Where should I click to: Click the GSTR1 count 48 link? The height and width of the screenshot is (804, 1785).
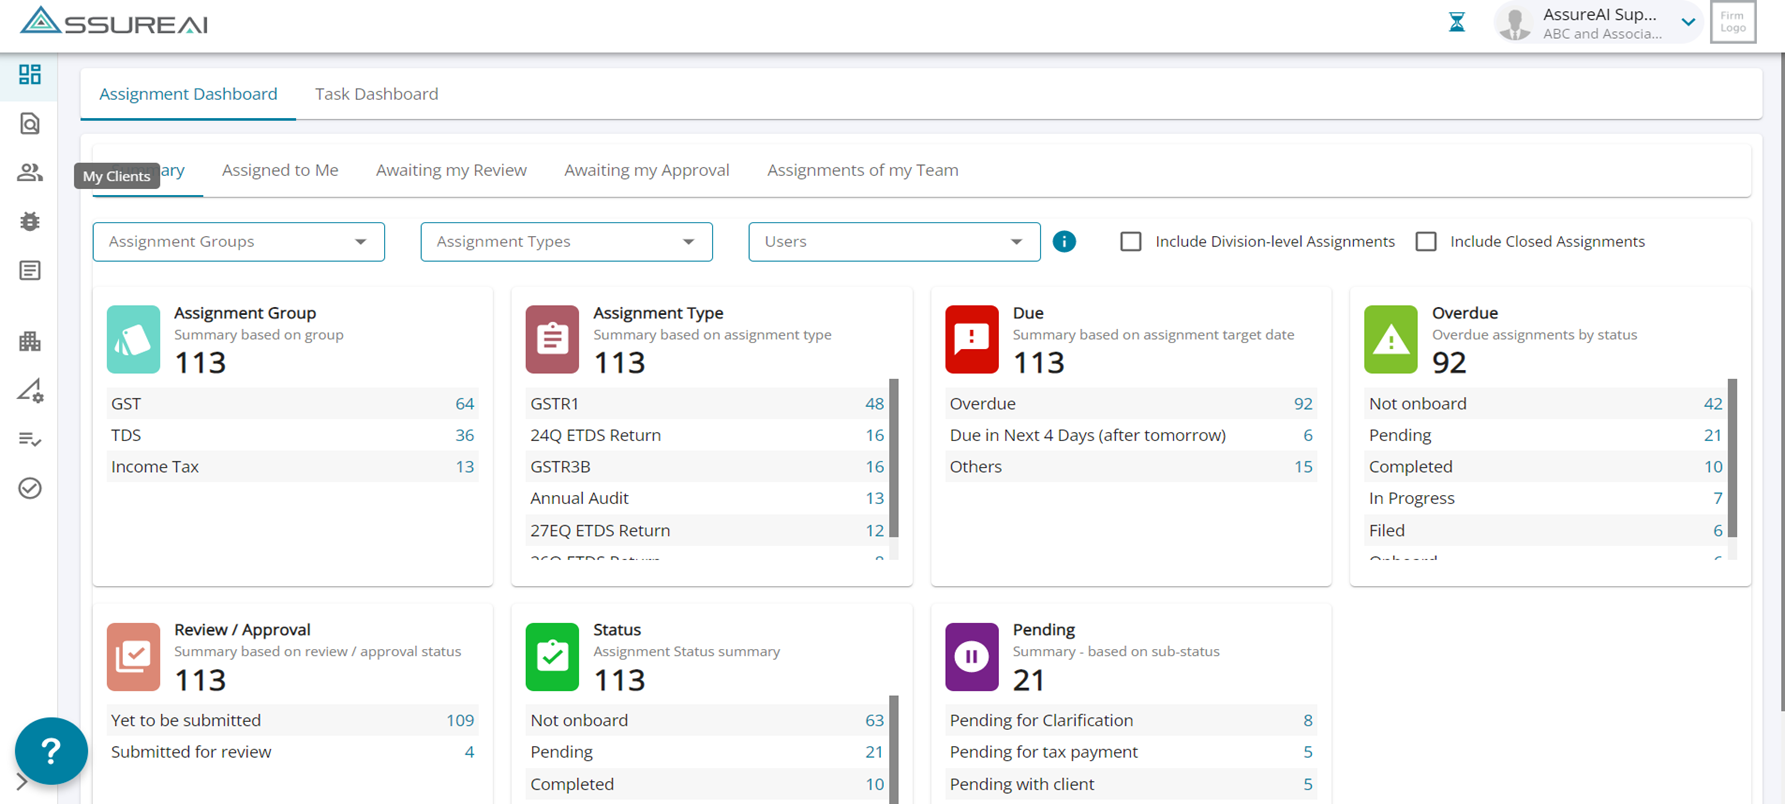click(x=874, y=404)
